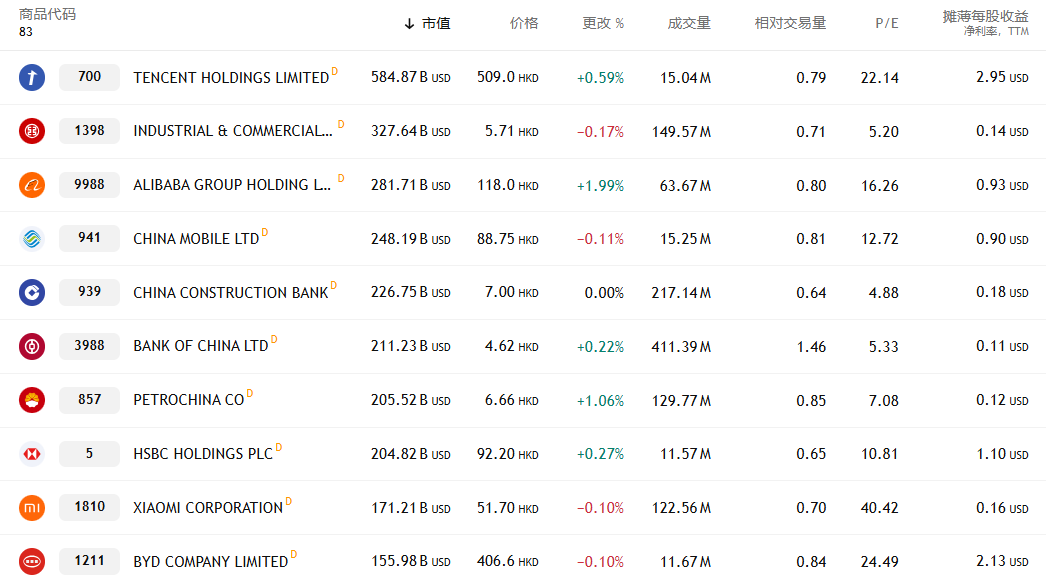Image resolution: width=1046 pixels, height=582 pixels.
Task: Click the China Construction Bank logo
Action: coord(31,292)
